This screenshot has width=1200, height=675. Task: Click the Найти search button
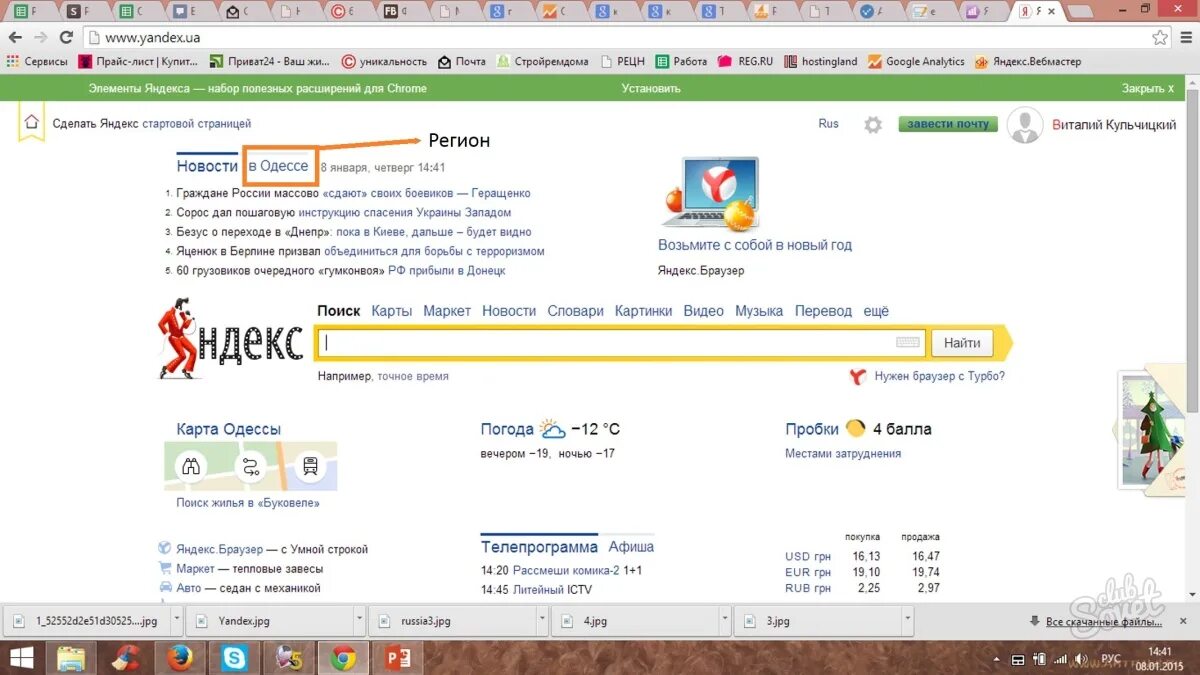coord(962,343)
